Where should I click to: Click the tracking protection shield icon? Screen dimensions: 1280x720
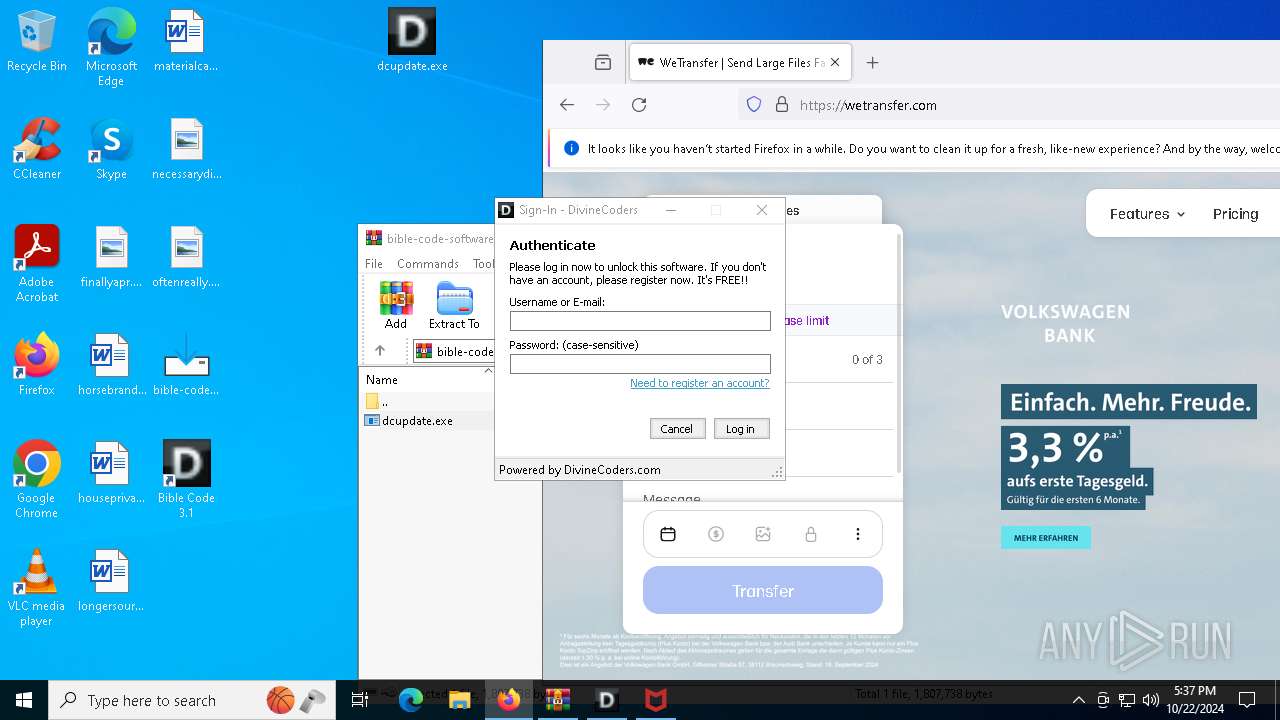754,105
